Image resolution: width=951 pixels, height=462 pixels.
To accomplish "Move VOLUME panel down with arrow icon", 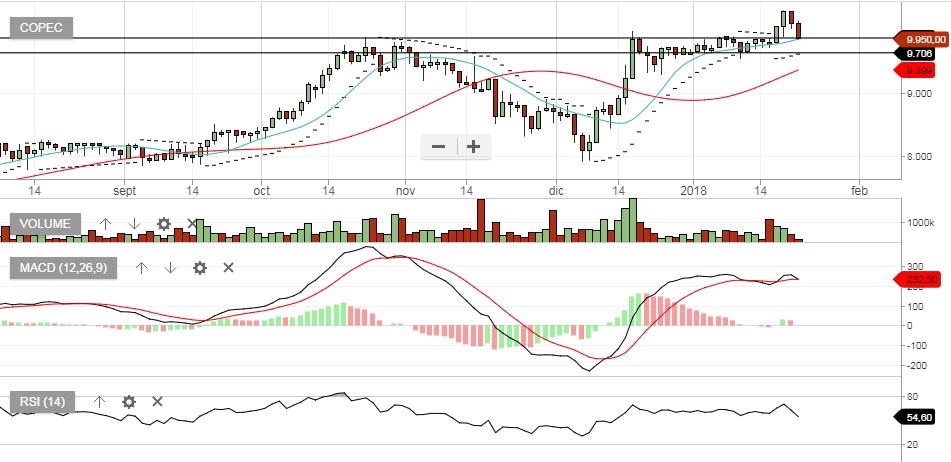I will pos(134,224).
